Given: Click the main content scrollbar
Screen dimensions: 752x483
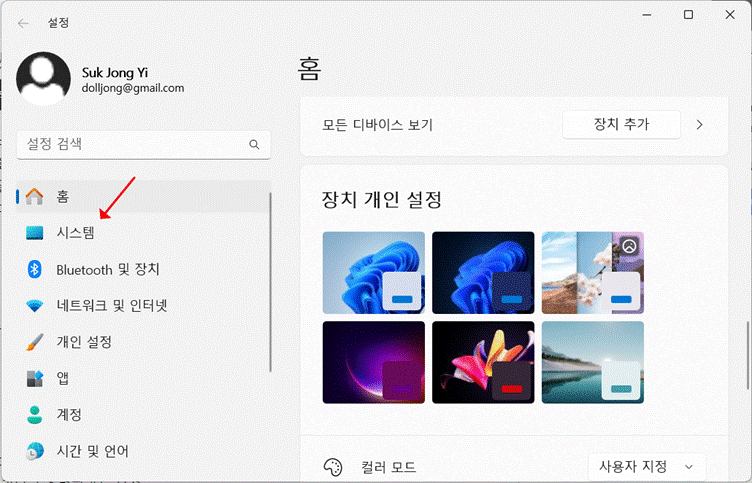Looking at the screenshot, I should 748,356.
